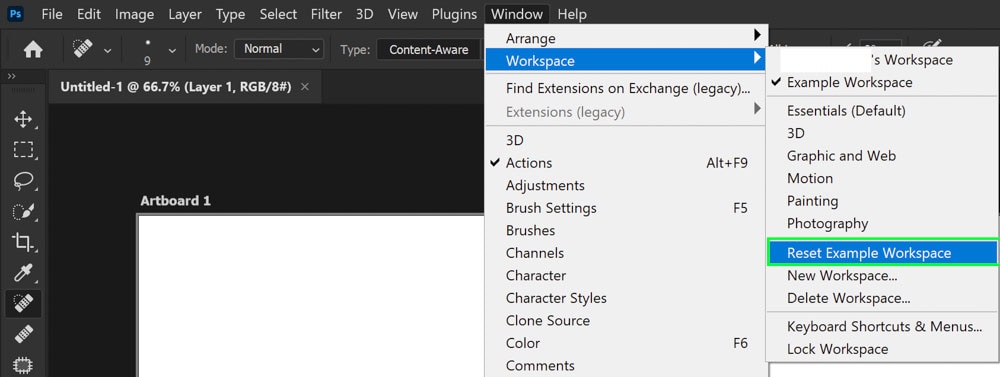
Task: Show the Character Styles panel
Action: click(626, 298)
